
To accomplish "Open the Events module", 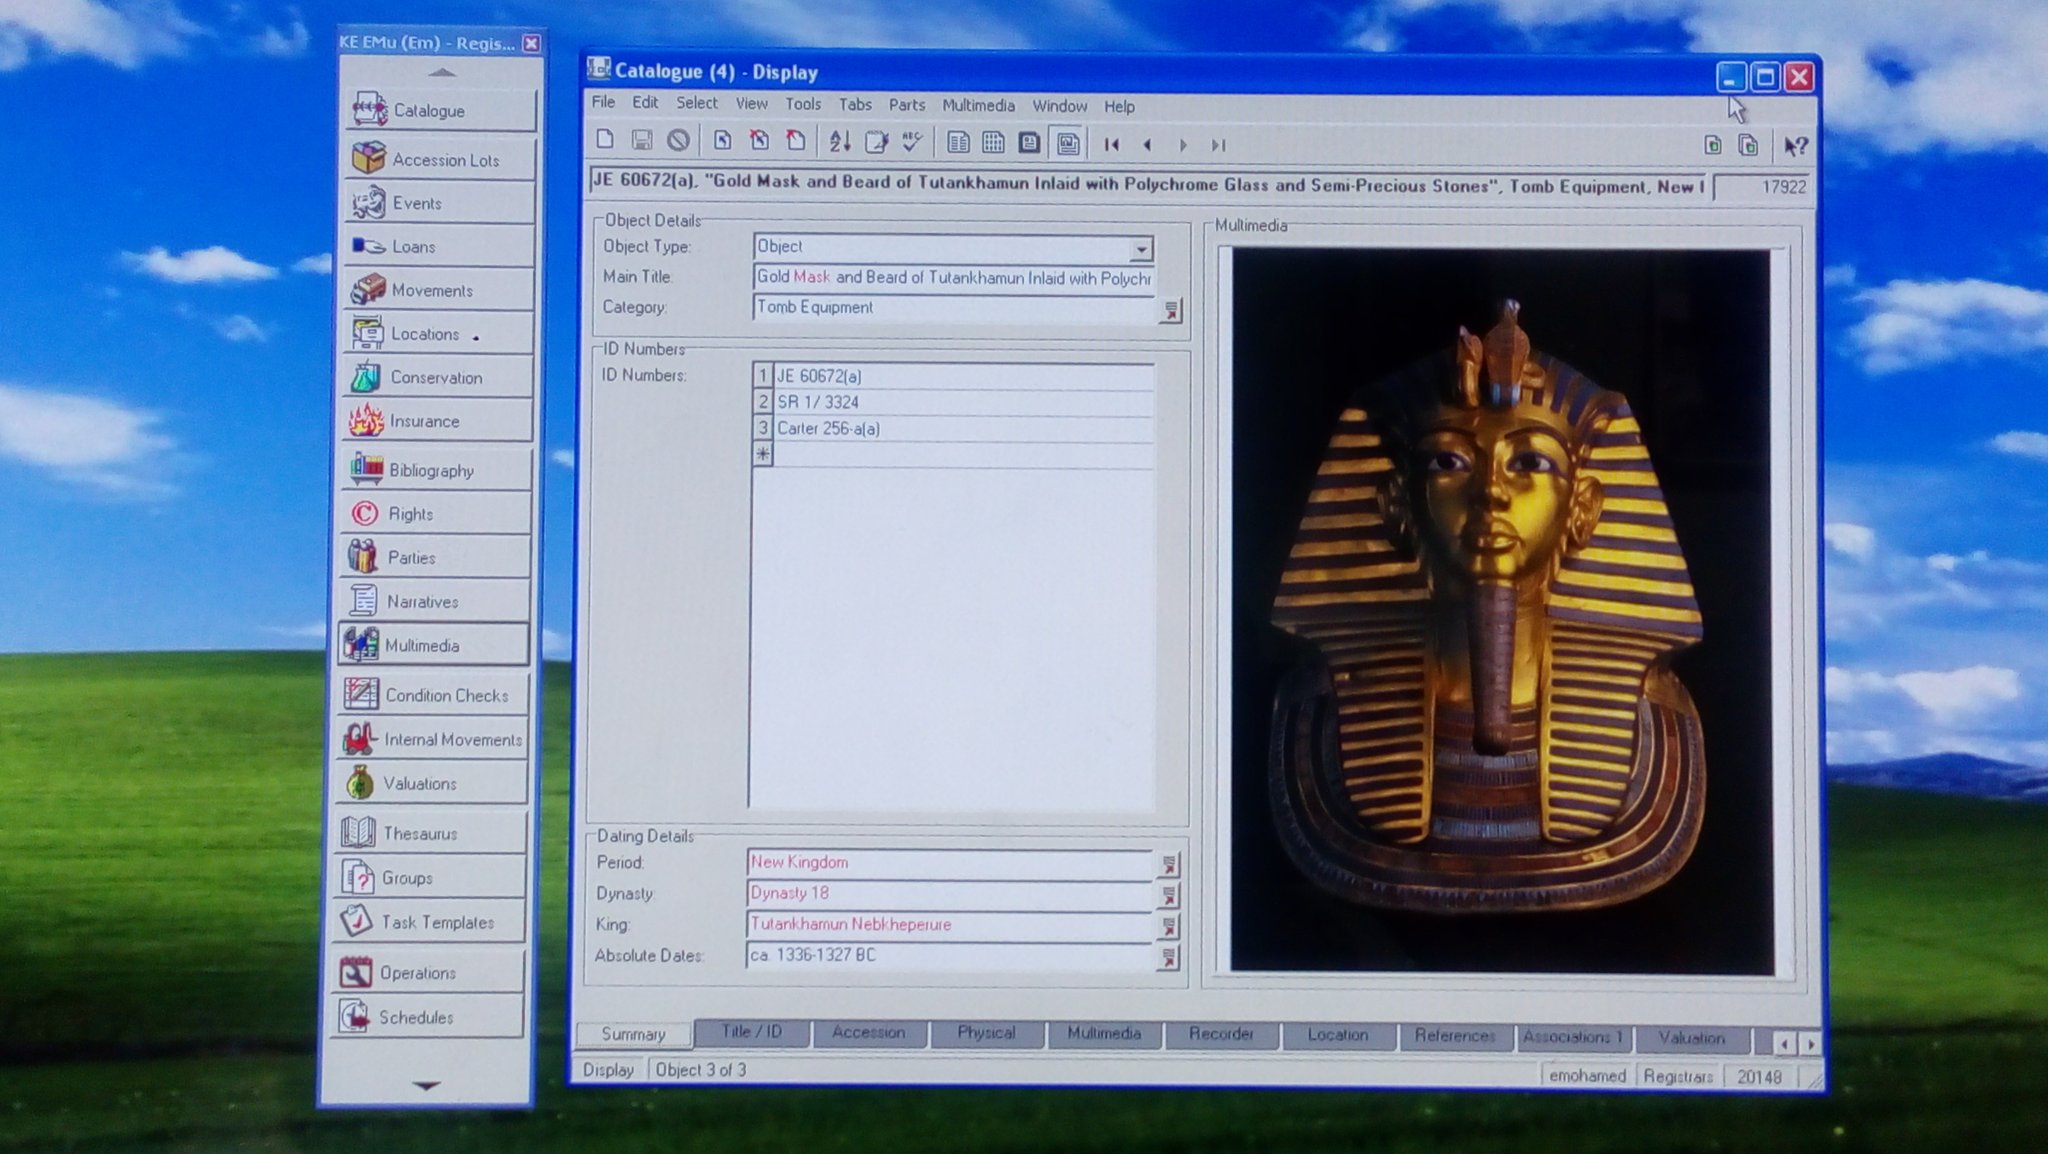I will coord(440,203).
